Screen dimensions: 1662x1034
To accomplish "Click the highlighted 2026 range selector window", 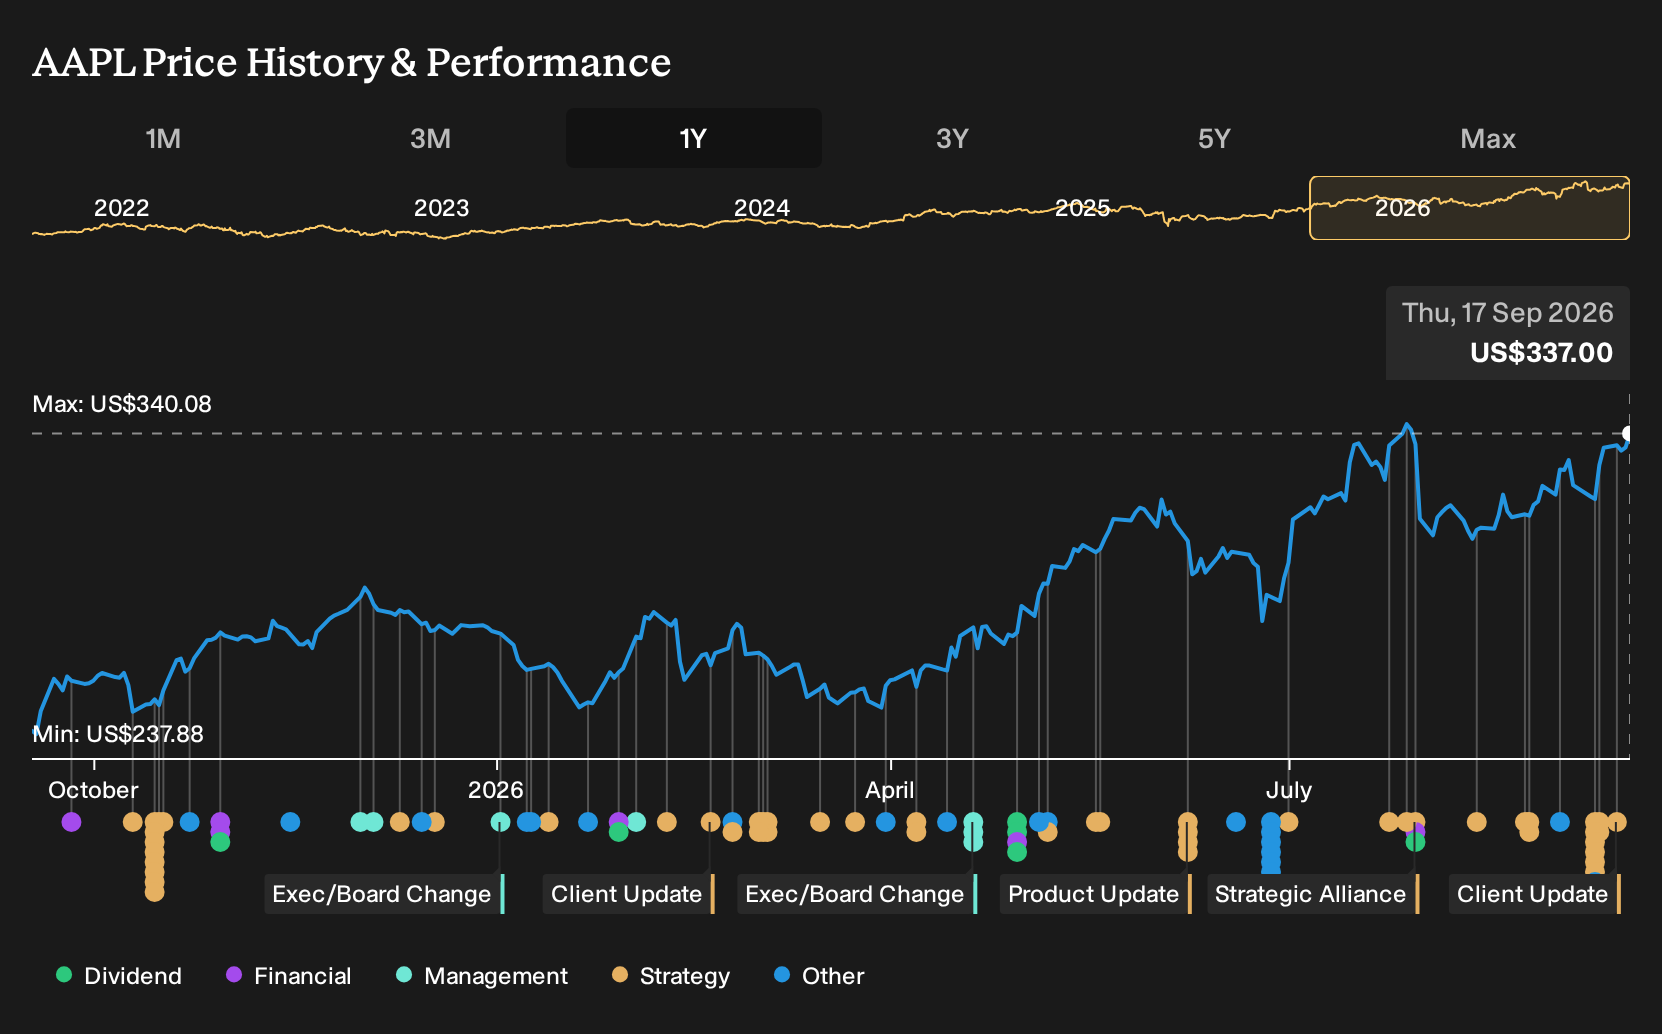I will pyautogui.click(x=1469, y=208).
